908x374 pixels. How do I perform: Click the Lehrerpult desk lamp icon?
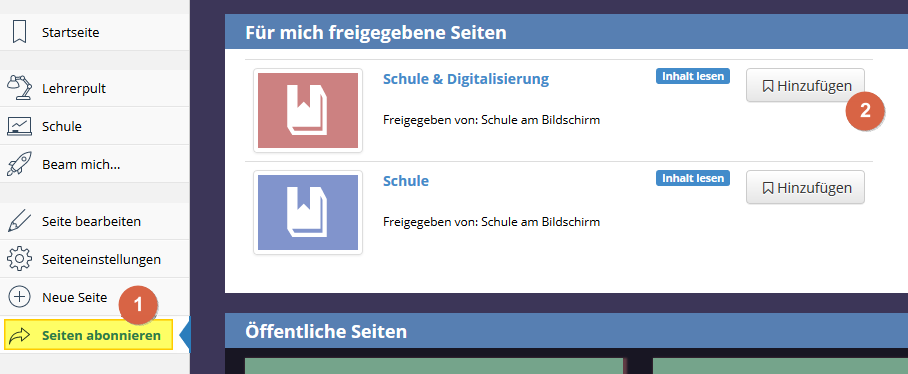(x=19, y=89)
